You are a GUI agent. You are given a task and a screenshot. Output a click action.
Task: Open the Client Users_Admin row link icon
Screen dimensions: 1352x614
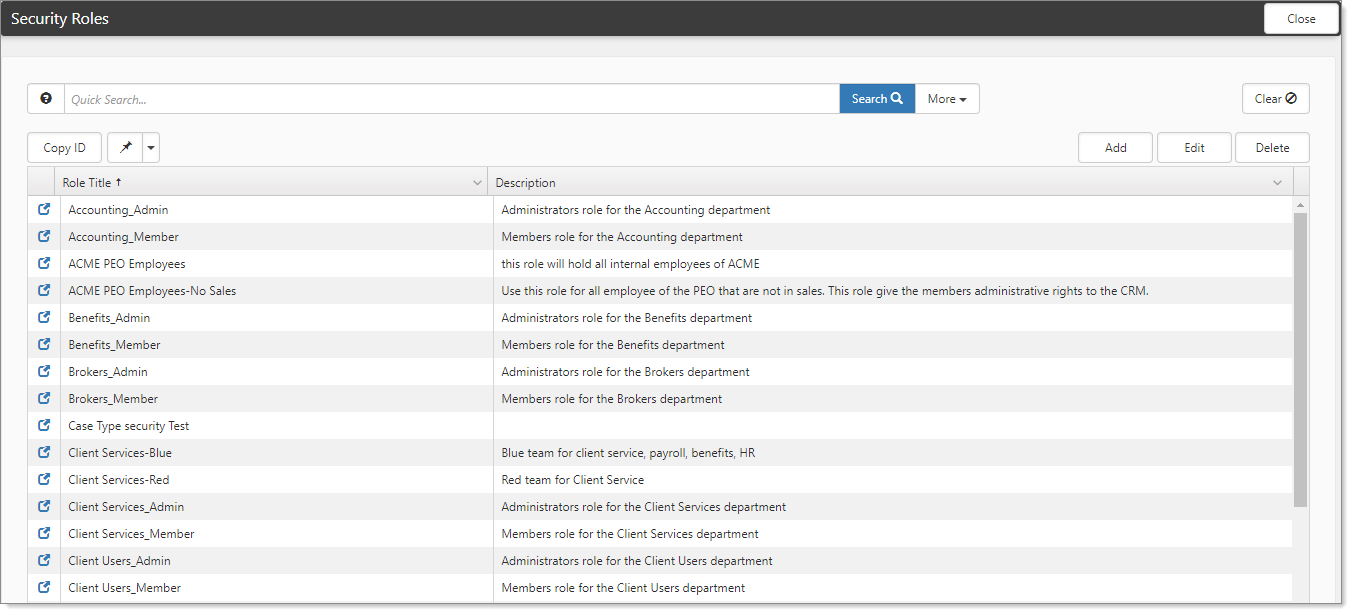(44, 561)
